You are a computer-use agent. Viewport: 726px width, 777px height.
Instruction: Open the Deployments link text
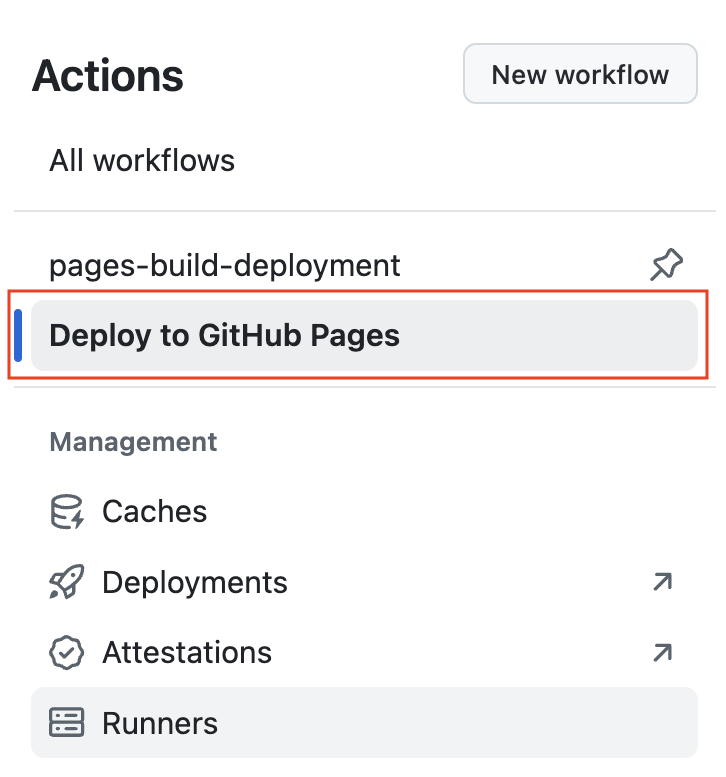coord(195,582)
